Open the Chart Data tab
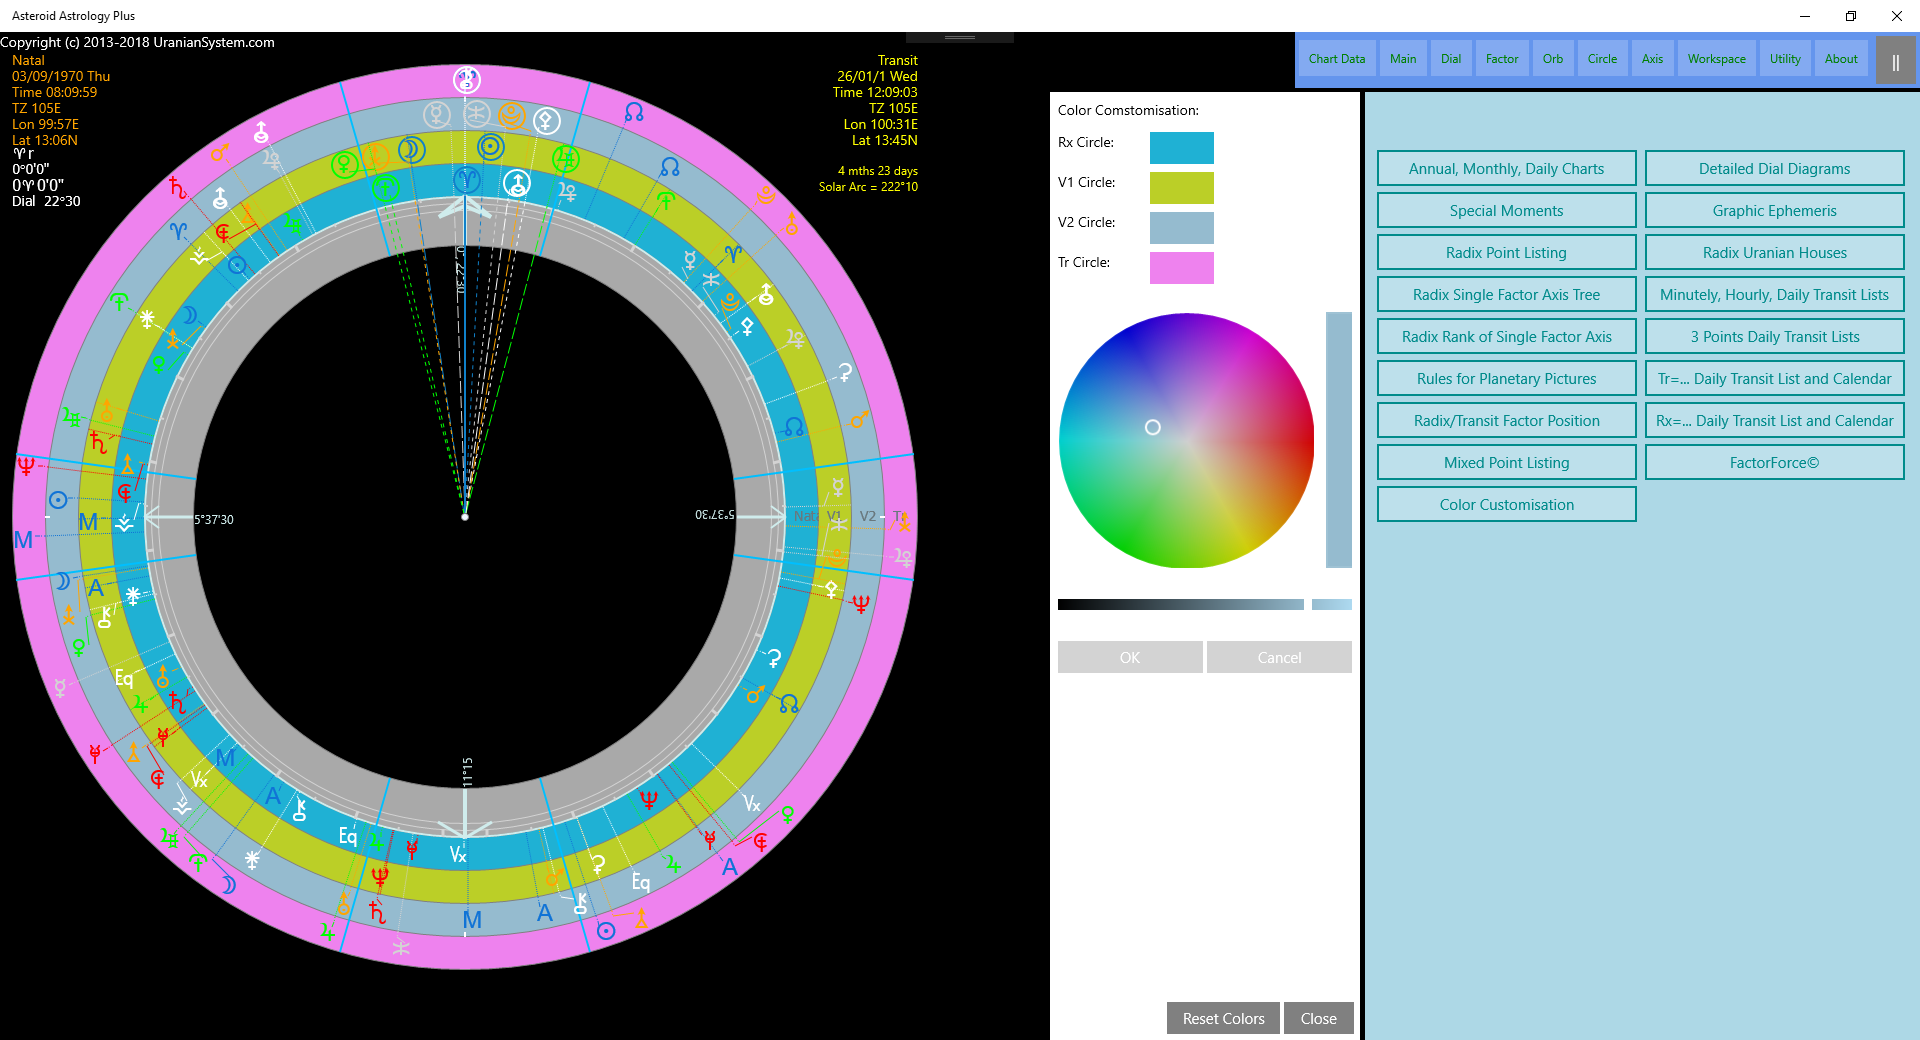The image size is (1920, 1040). 1336,59
